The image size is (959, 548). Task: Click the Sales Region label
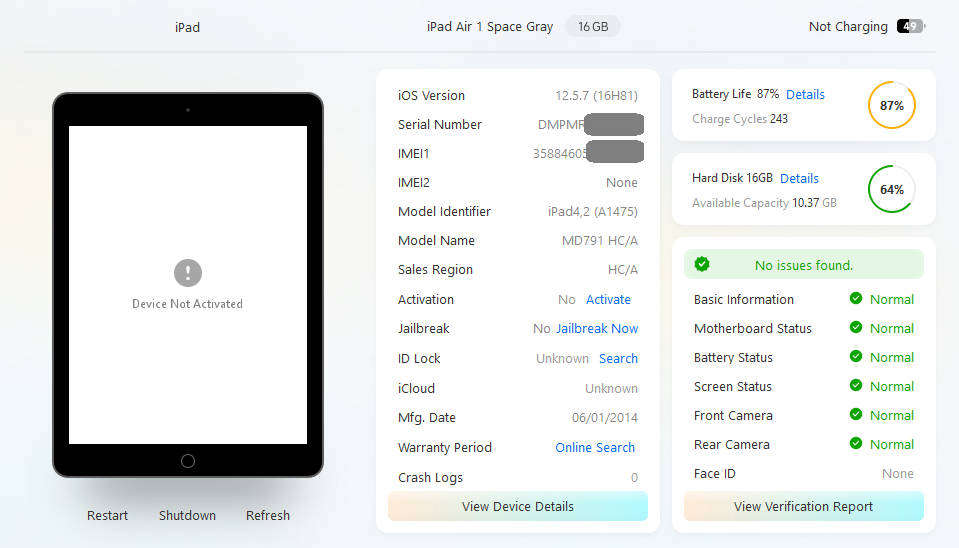point(435,270)
